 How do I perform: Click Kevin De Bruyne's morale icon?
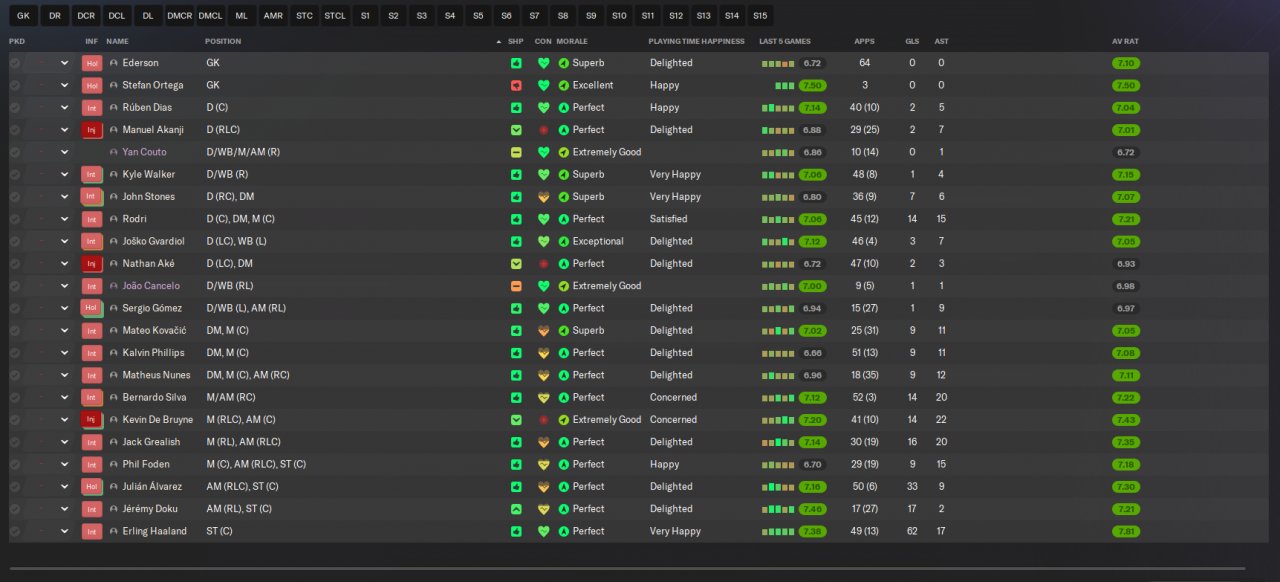click(565, 420)
